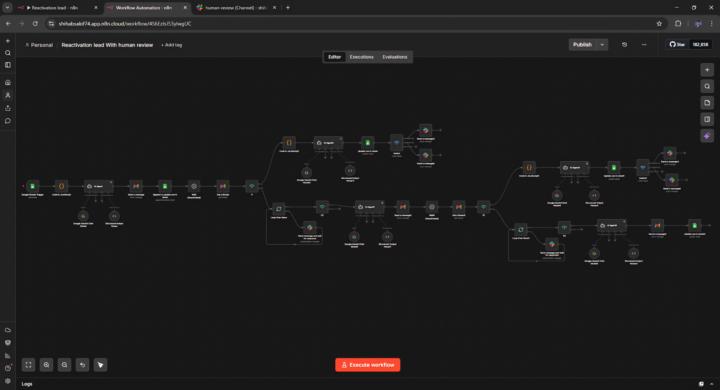Switch to the human-review Channel browser tab
This screenshot has width=720, height=390.
(x=236, y=8)
